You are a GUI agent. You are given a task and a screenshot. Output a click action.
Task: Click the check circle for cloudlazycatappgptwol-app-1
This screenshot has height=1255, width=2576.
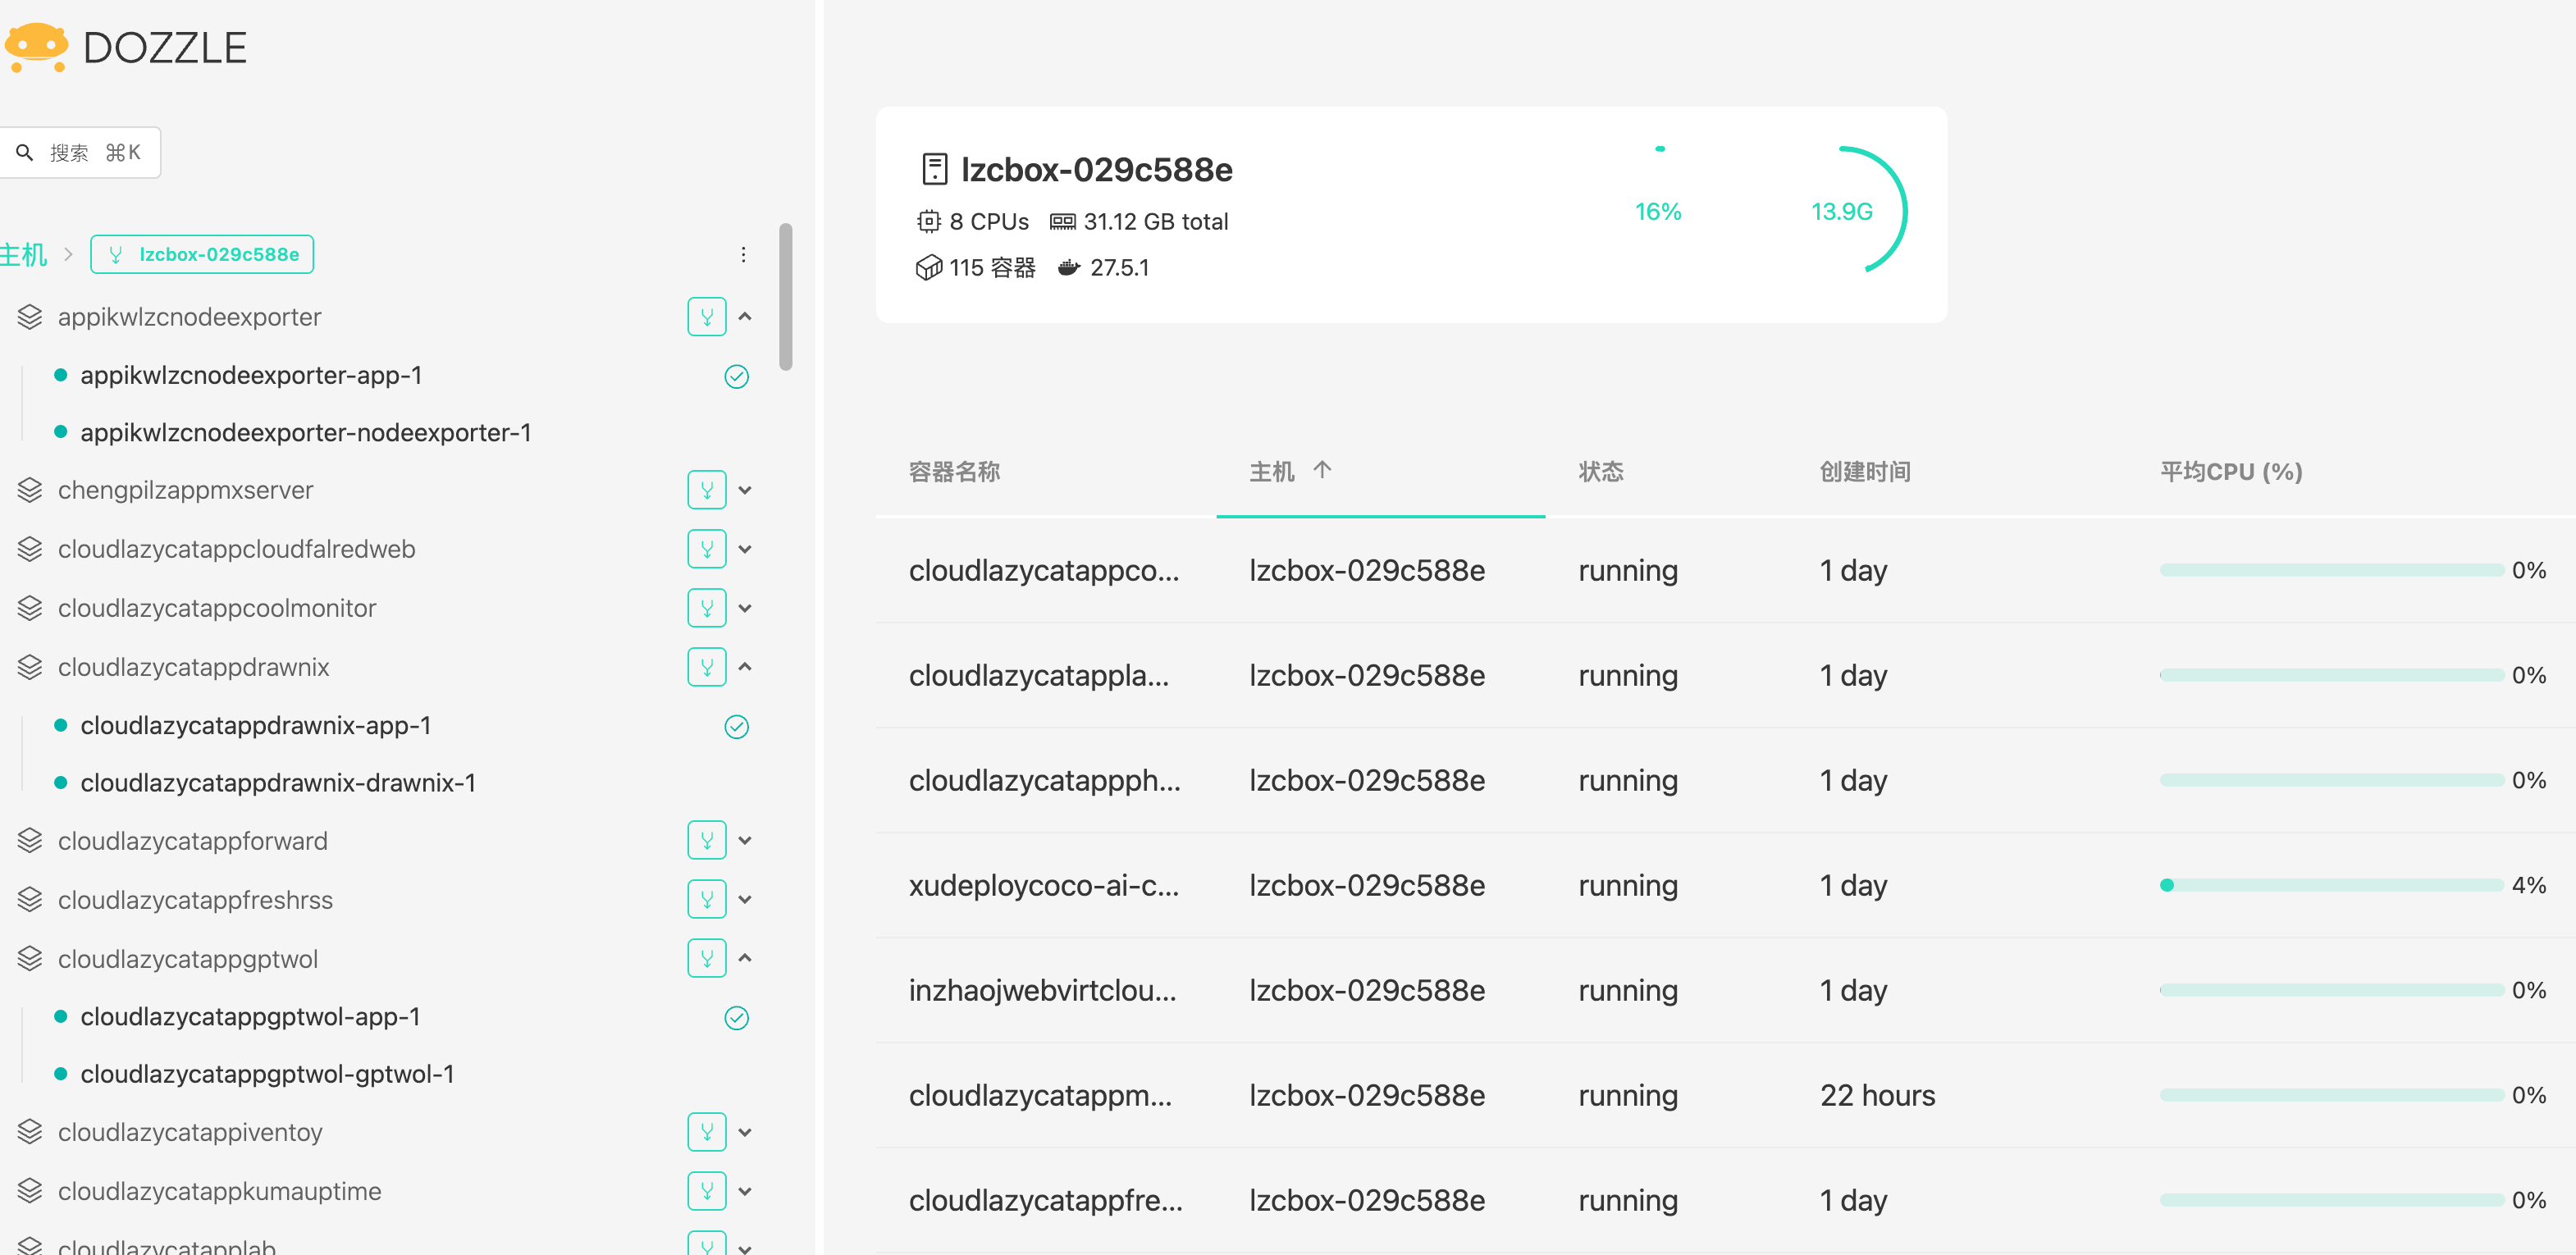tap(736, 1018)
